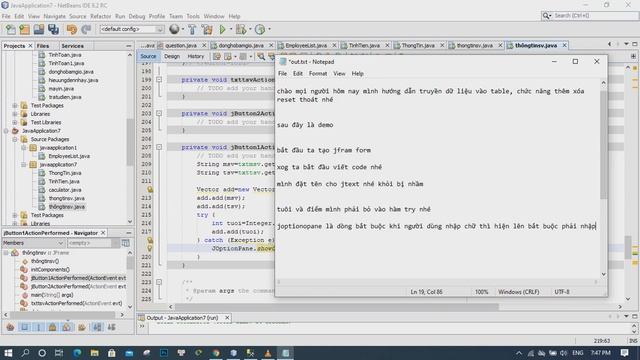Expand the Test Packages node above Libraries
This screenshot has height=360, width=640.
(x=15, y=105)
